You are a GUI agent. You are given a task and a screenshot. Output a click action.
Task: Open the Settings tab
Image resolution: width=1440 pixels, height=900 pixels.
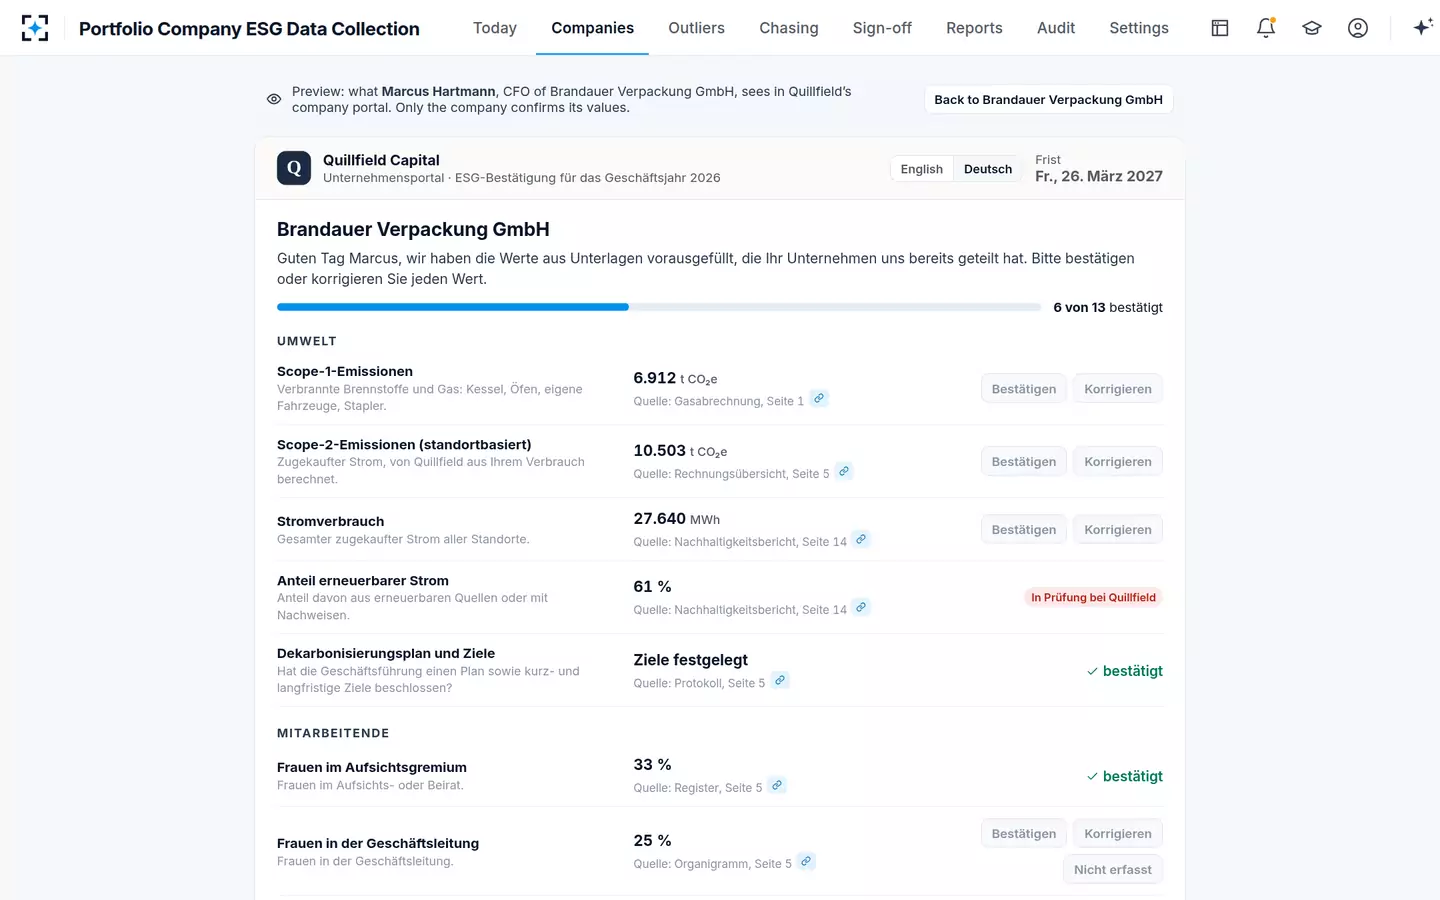1139,28
